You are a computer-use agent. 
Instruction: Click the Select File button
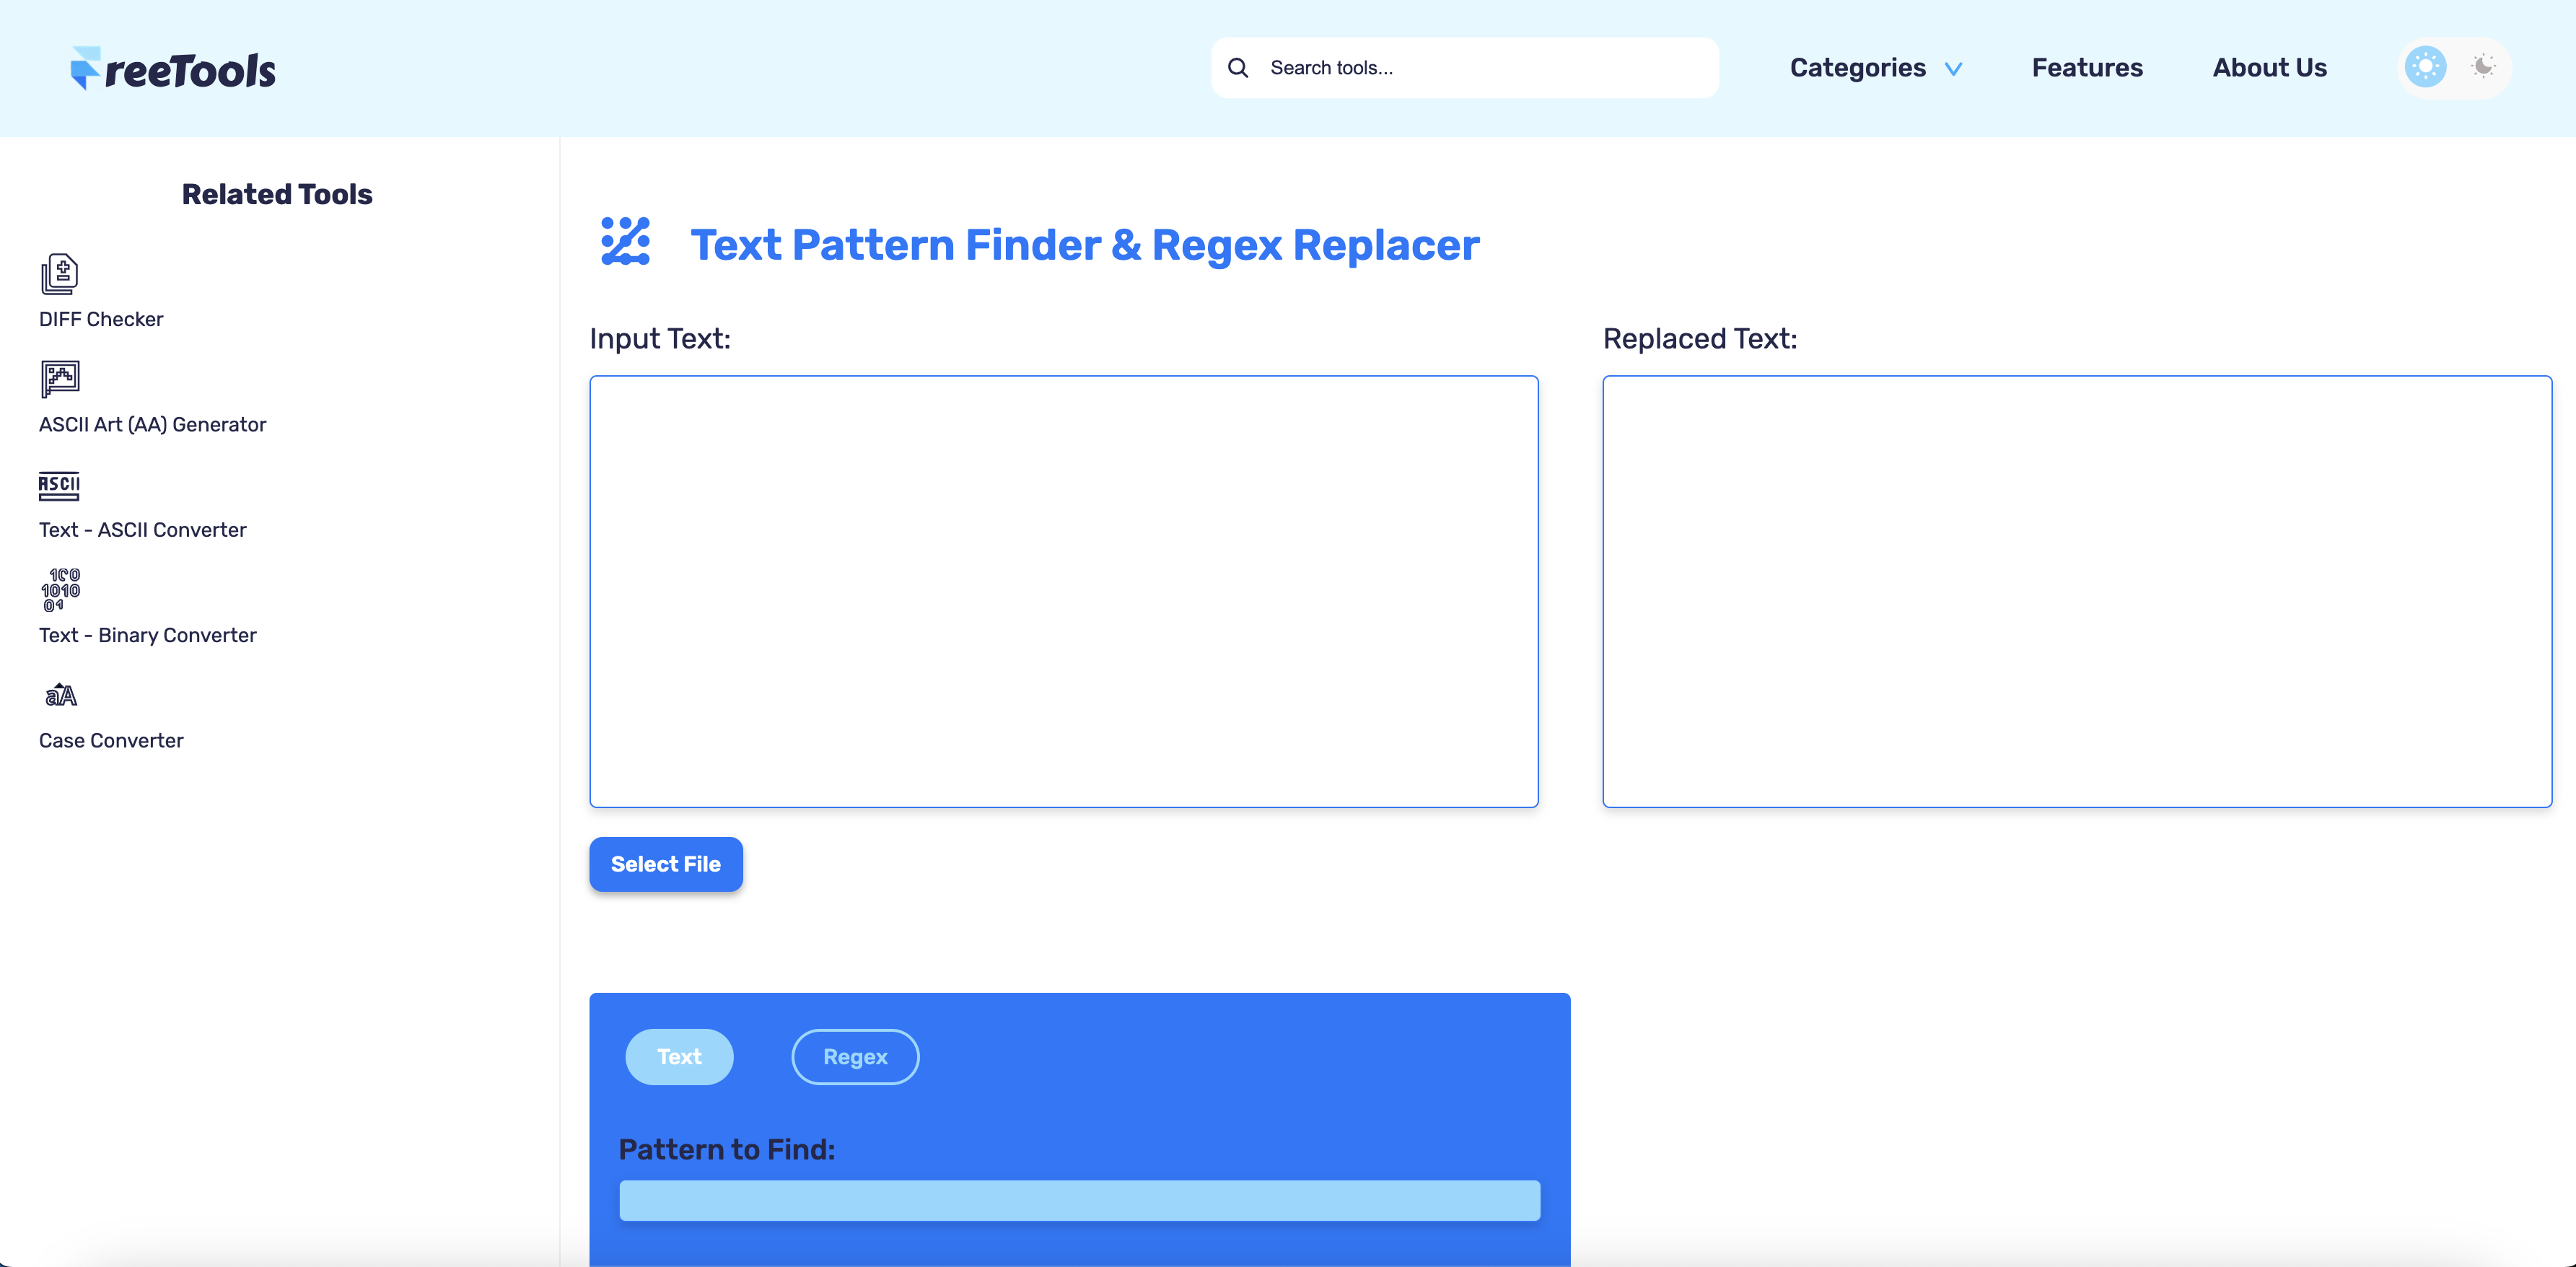coord(665,864)
